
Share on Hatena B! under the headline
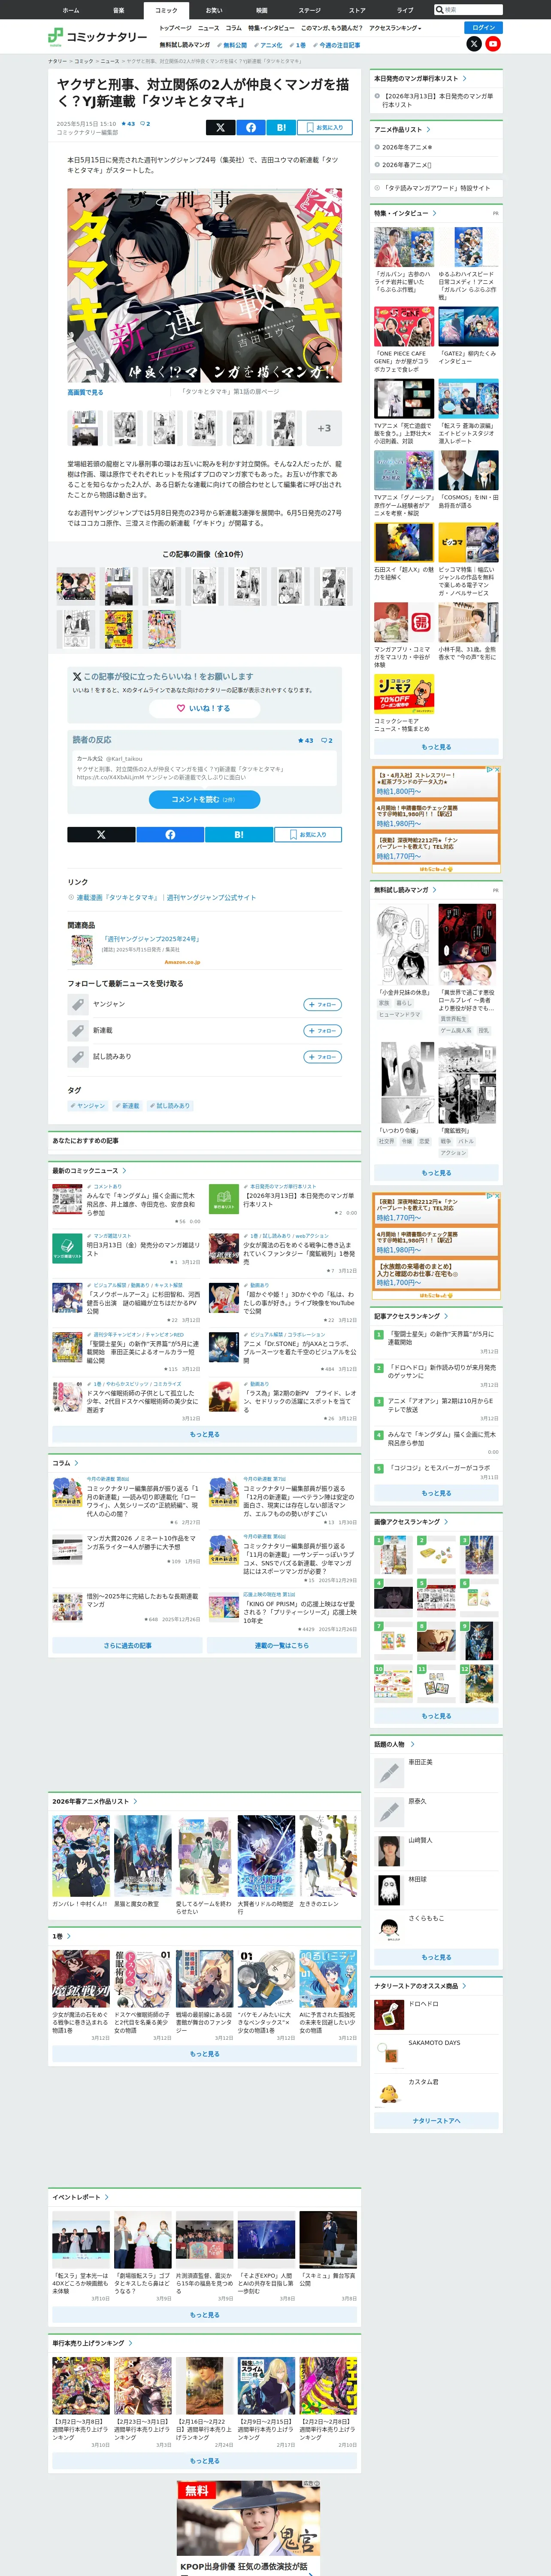pyautogui.click(x=281, y=127)
